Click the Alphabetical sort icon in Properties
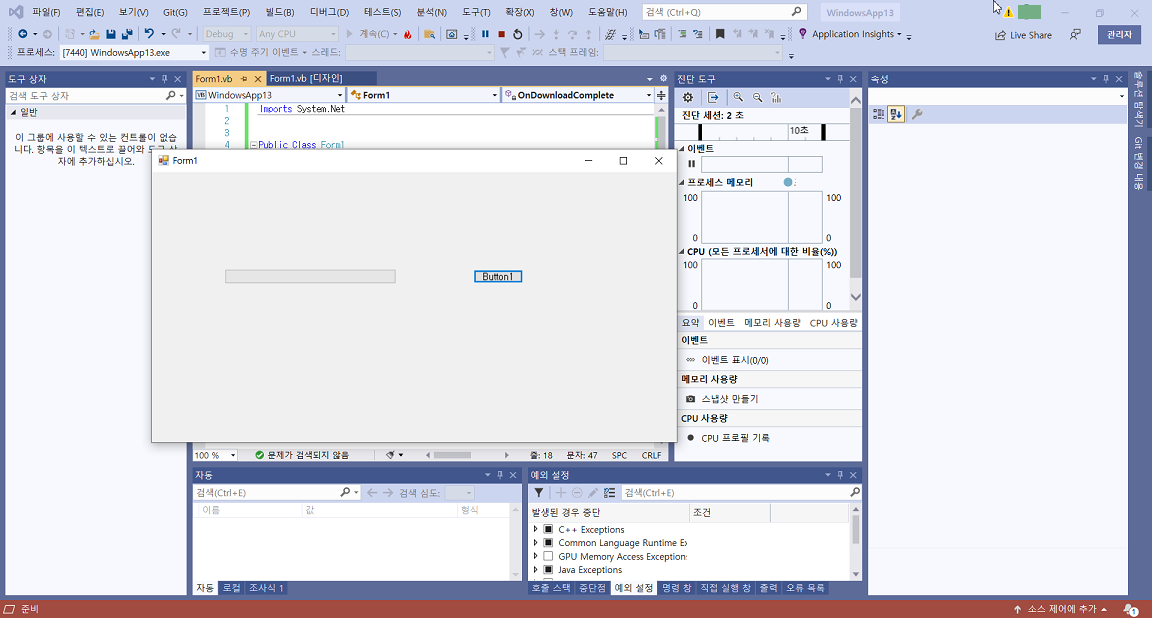The image size is (1152, 618). (896, 114)
